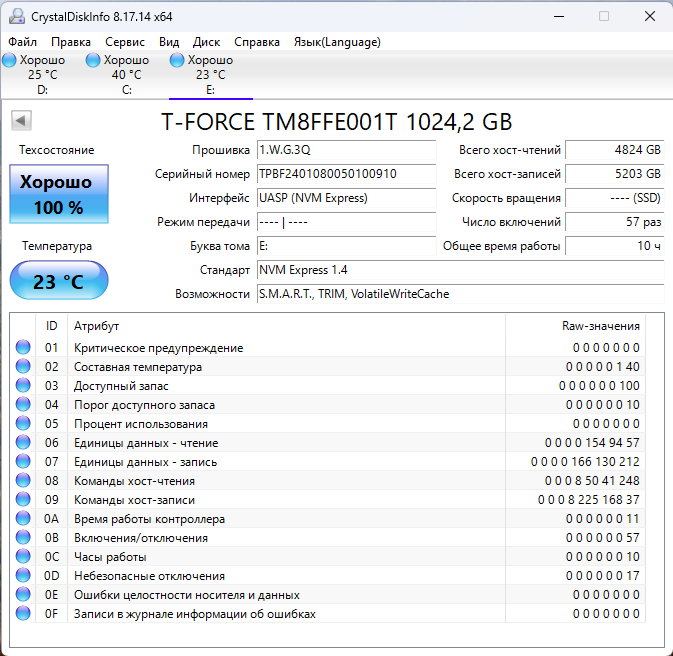Click status icon for Время работы контроллера
Screen dimensions: 673x656
pyautogui.click(x=23, y=518)
